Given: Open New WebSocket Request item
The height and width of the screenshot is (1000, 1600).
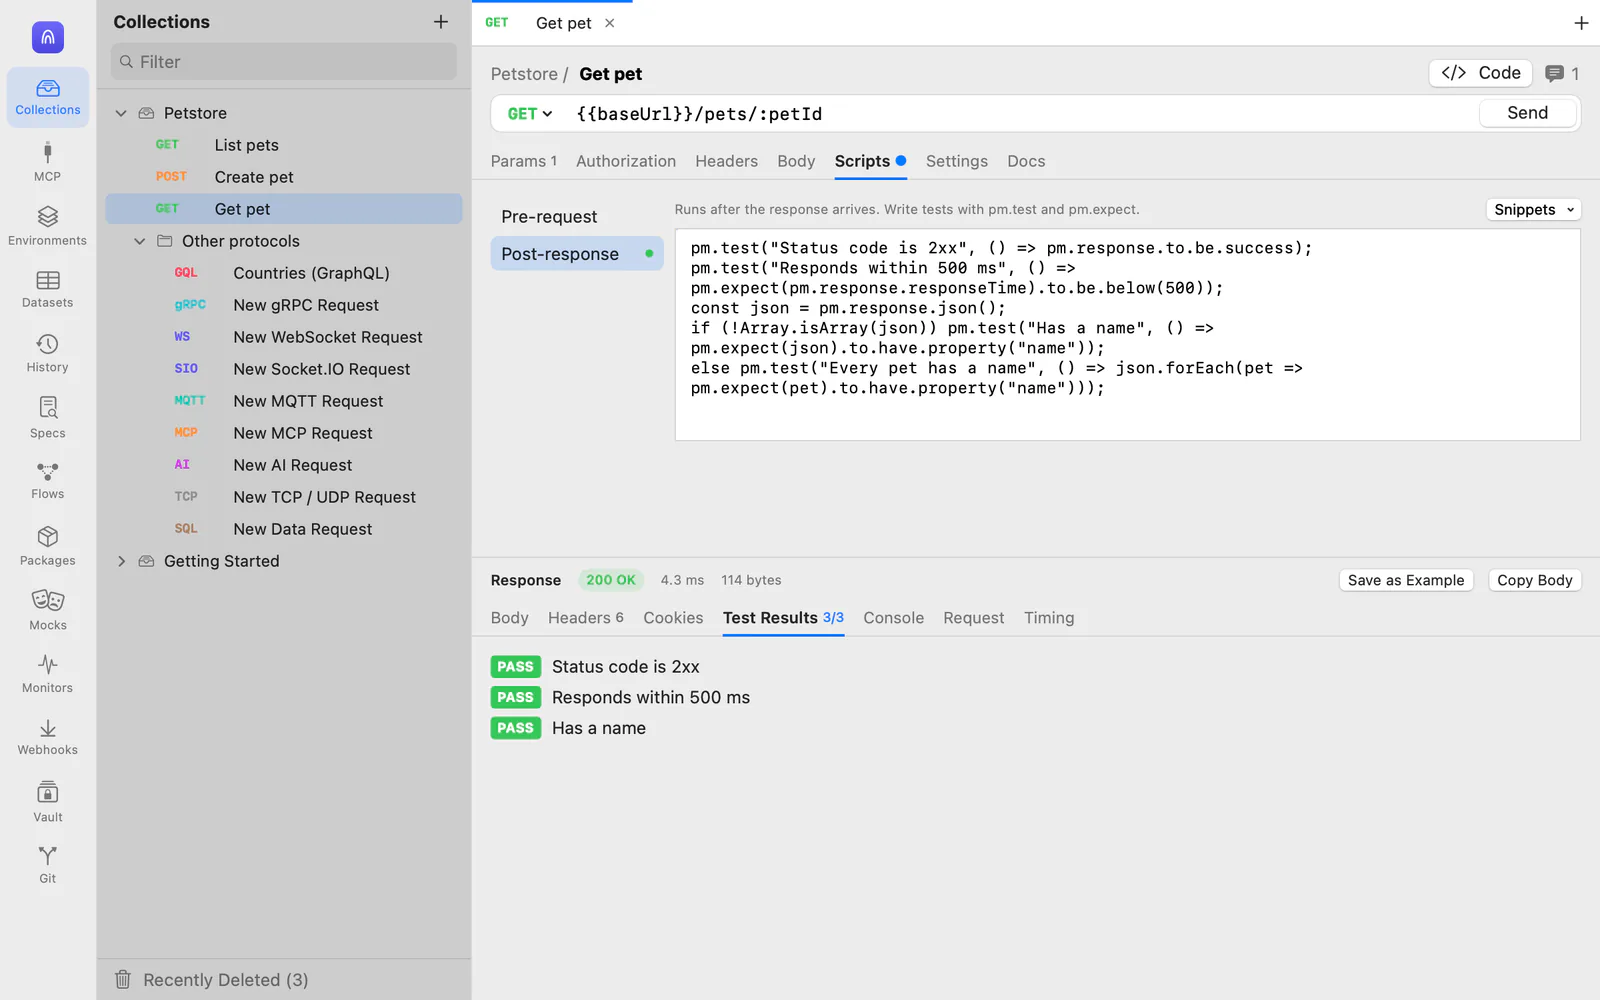Looking at the screenshot, I should [284, 337].
